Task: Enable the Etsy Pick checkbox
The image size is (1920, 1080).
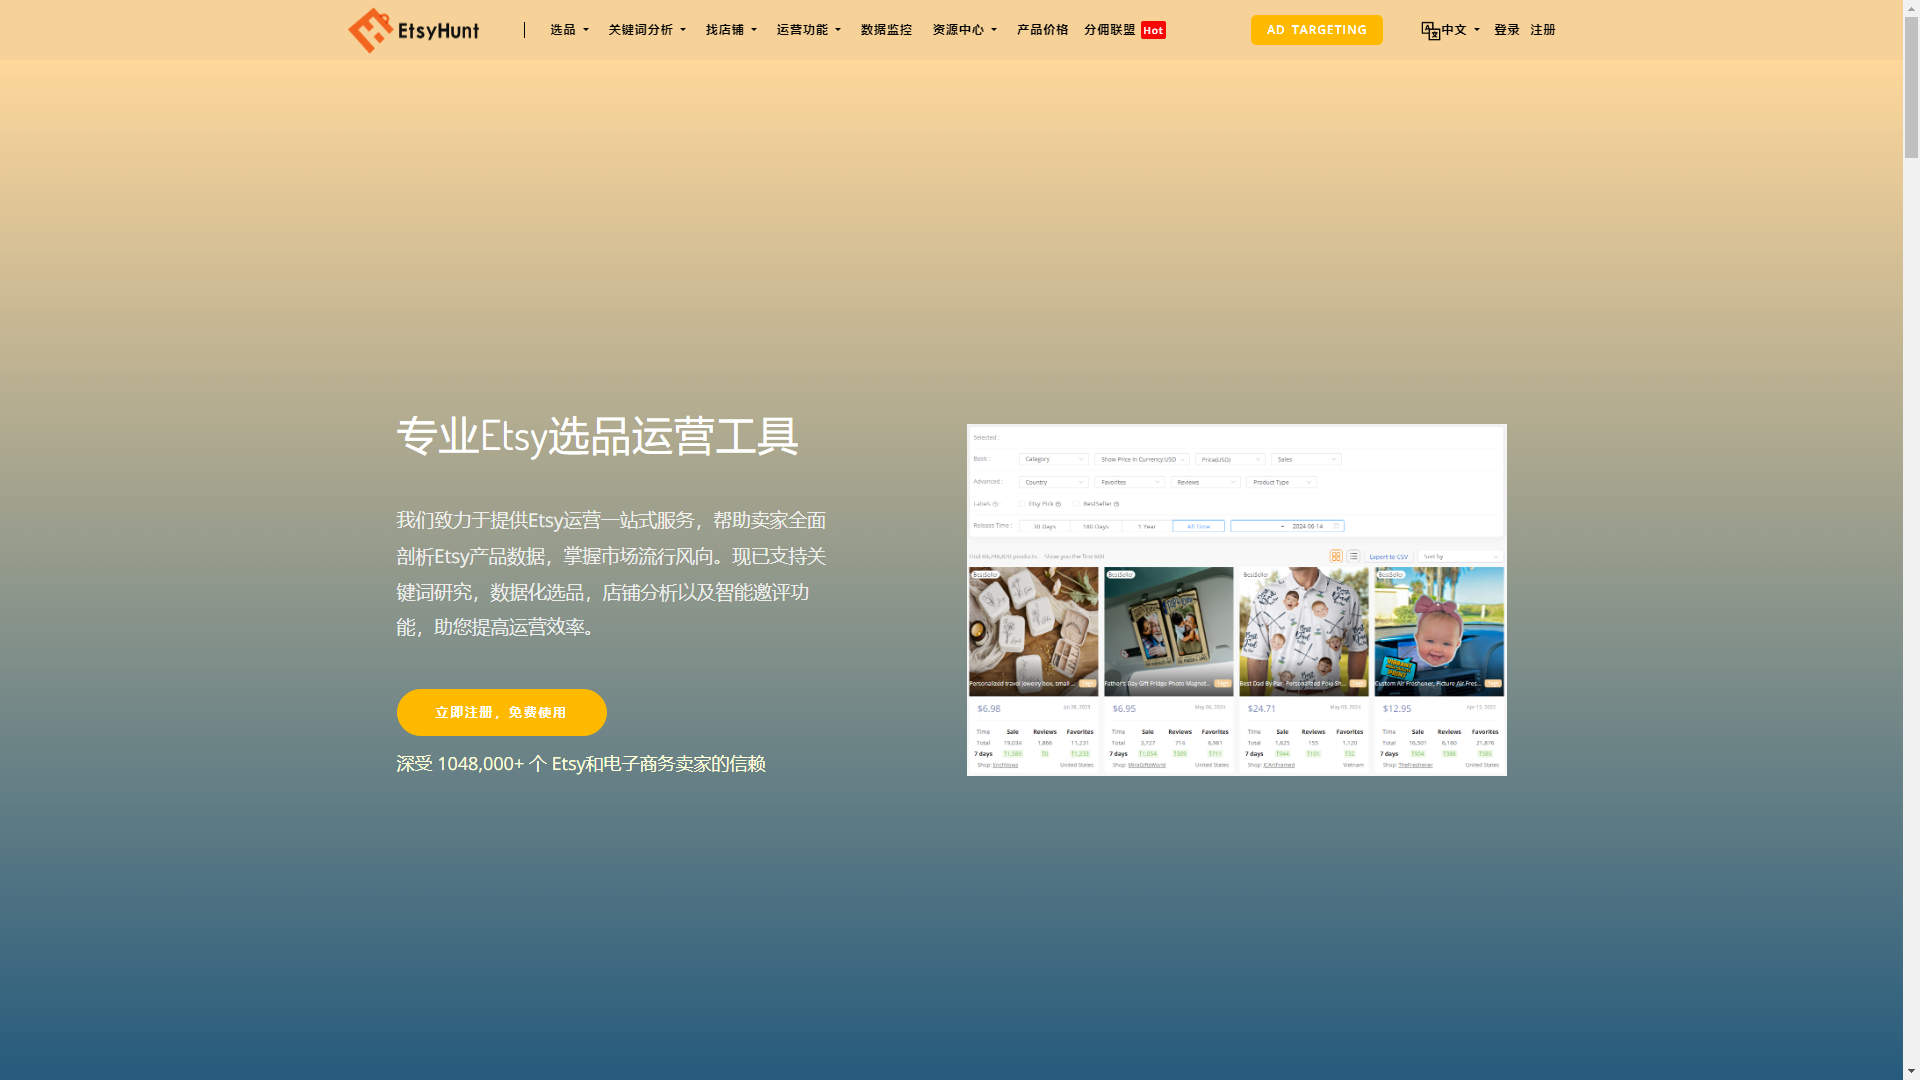Action: pyautogui.click(x=1022, y=504)
